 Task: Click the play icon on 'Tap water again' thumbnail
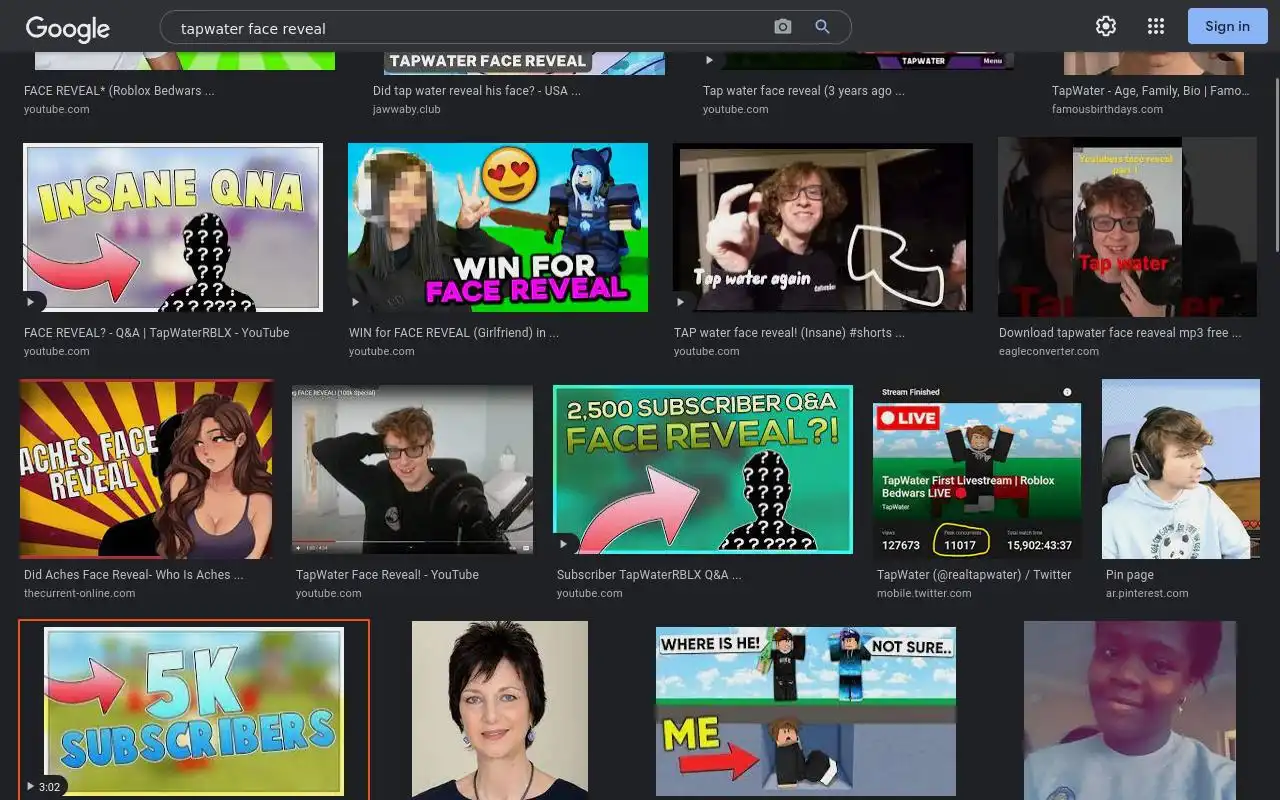coord(682,302)
